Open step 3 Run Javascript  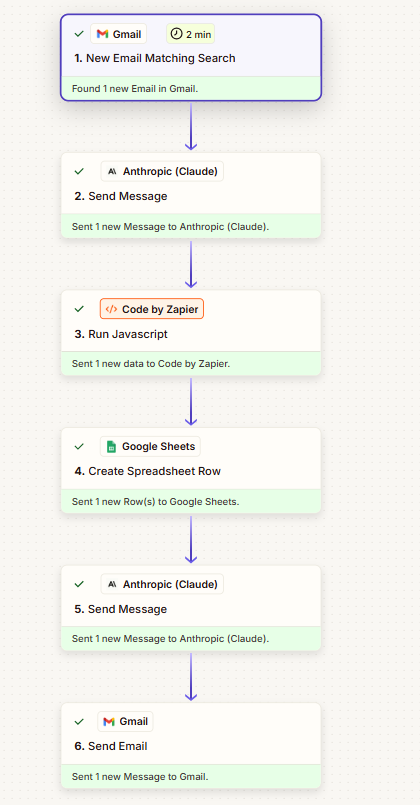coord(121,334)
